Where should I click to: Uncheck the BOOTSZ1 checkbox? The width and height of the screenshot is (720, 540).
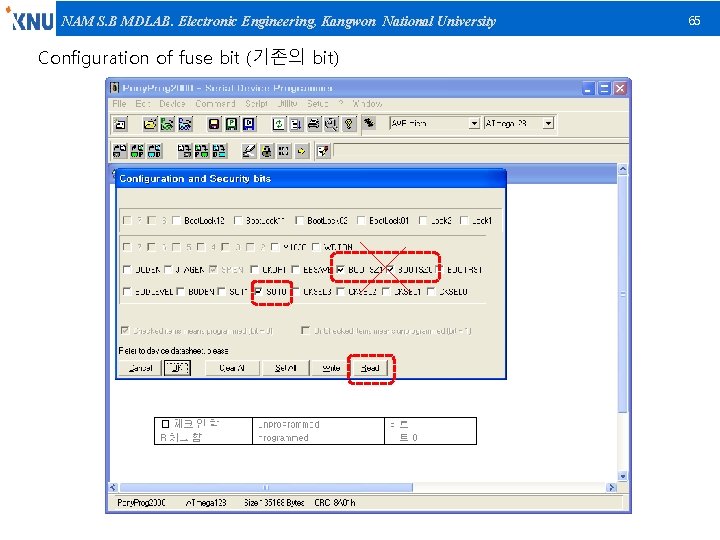pos(340,270)
